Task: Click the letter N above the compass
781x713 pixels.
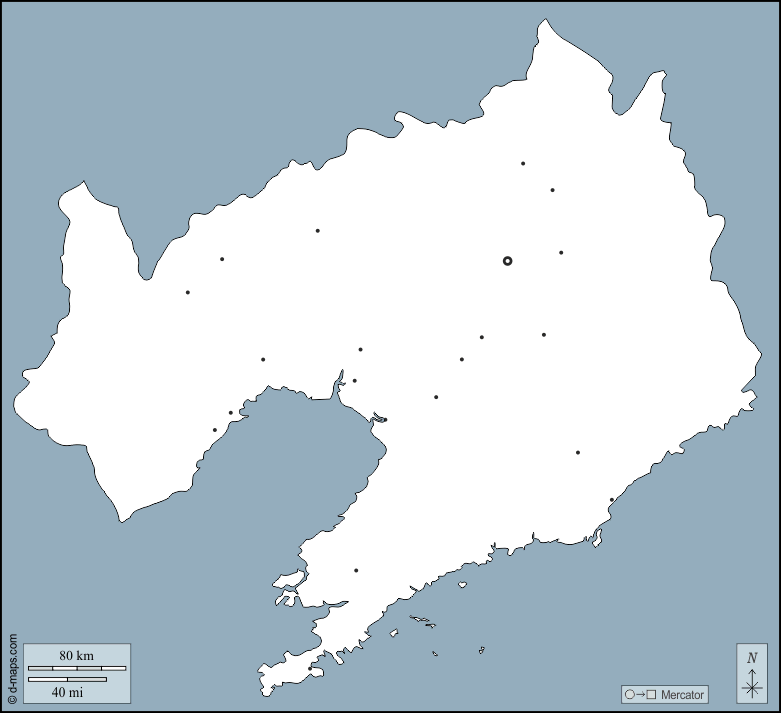Action: click(x=752, y=658)
